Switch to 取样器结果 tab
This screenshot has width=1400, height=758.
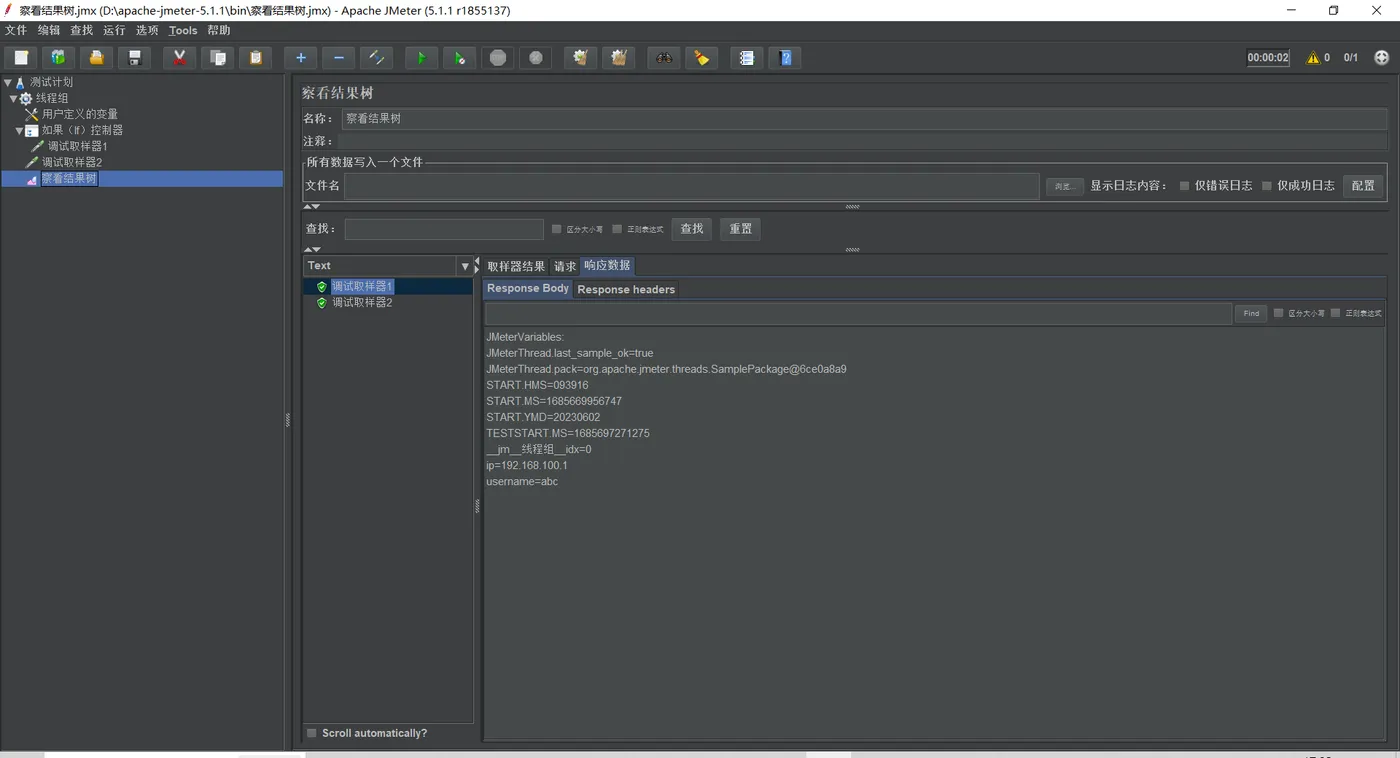(516, 266)
